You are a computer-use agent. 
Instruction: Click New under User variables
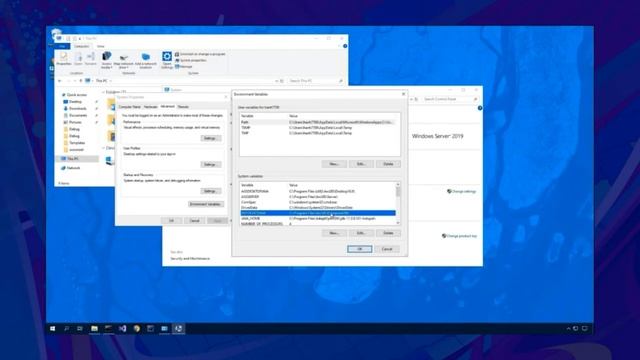tap(334, 164)
